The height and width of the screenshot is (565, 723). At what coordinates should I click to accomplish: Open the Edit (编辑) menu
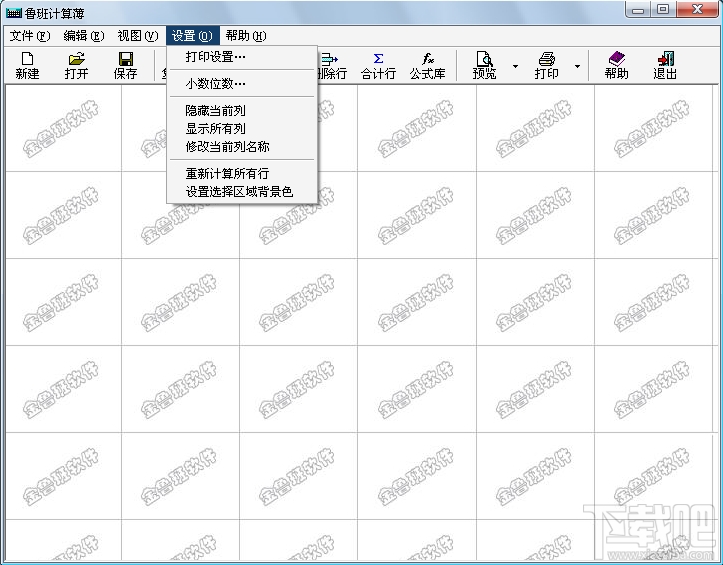point(84,36)
